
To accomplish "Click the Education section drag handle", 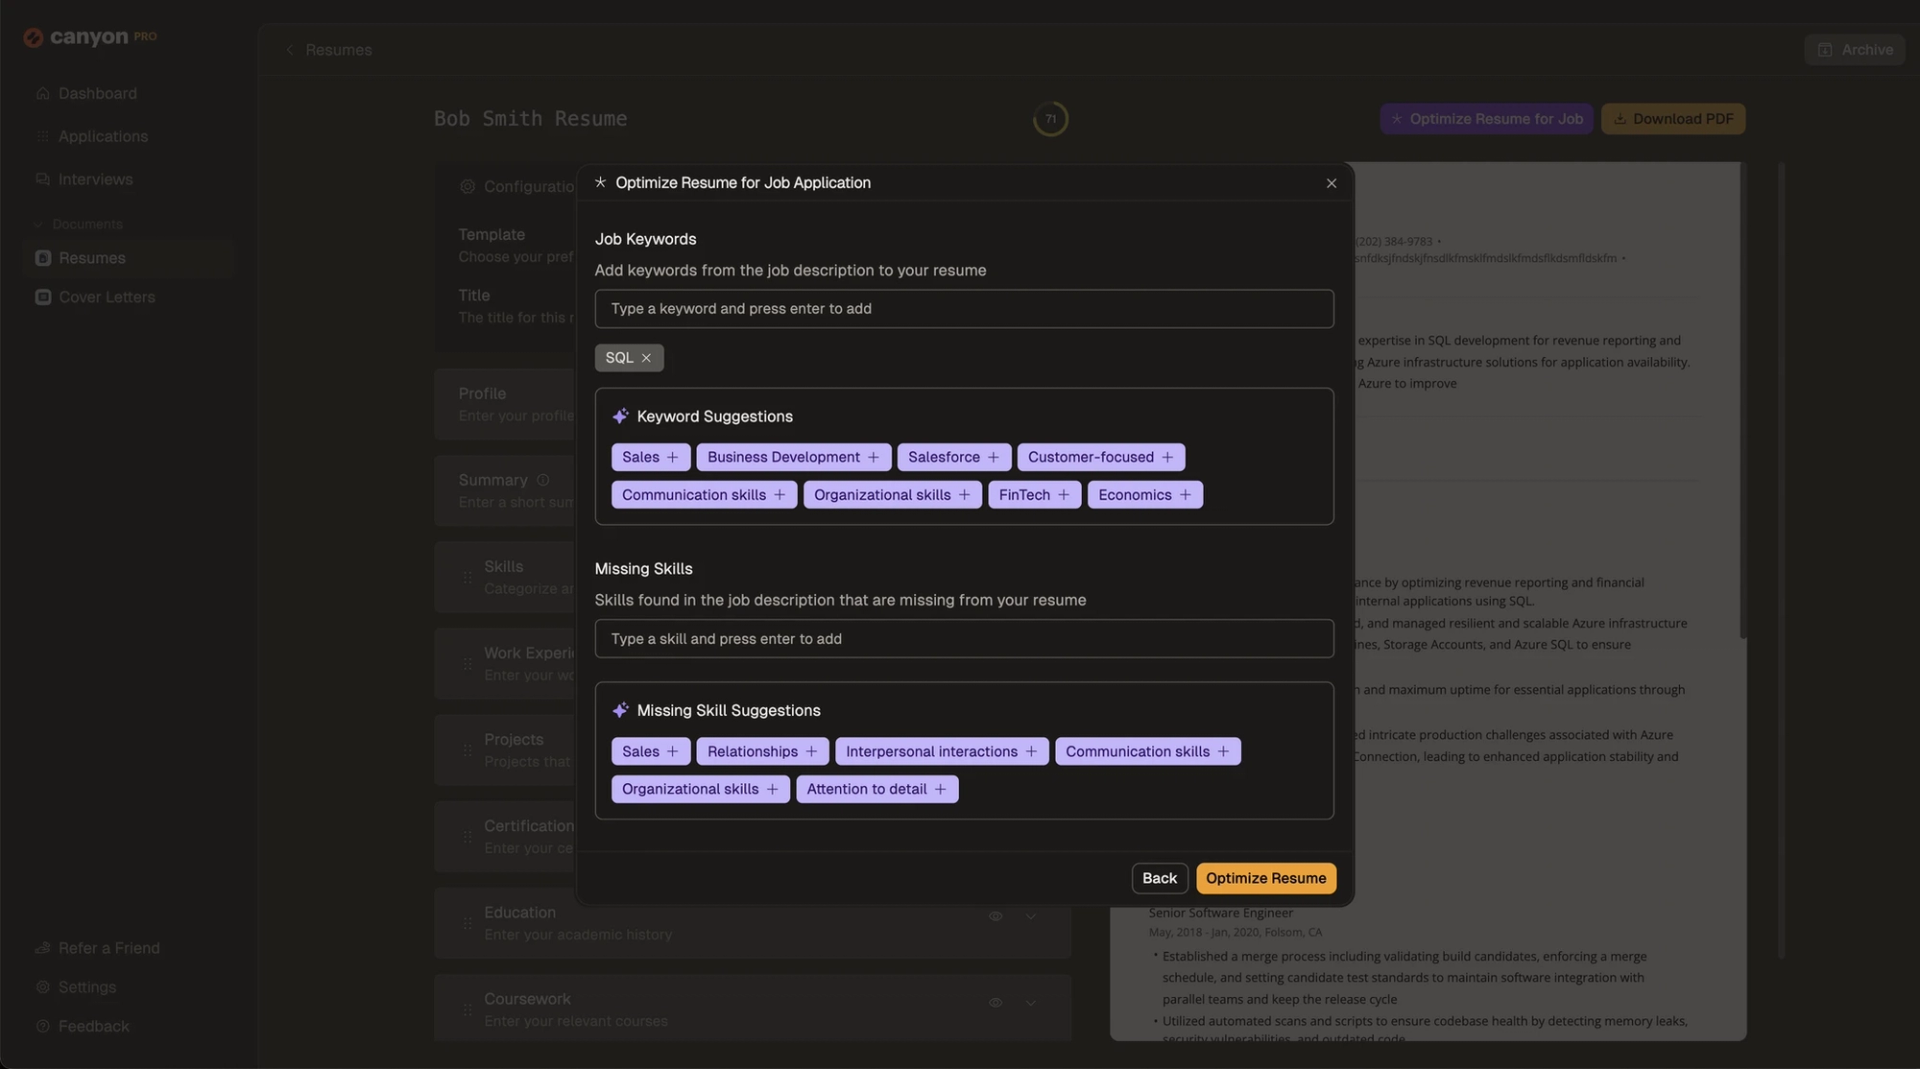I will pyautogui.click(x=467, y=923).
